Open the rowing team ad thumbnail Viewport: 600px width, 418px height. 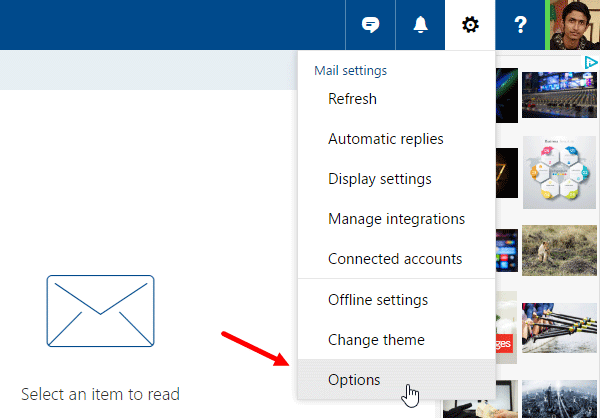pos(559,328)
